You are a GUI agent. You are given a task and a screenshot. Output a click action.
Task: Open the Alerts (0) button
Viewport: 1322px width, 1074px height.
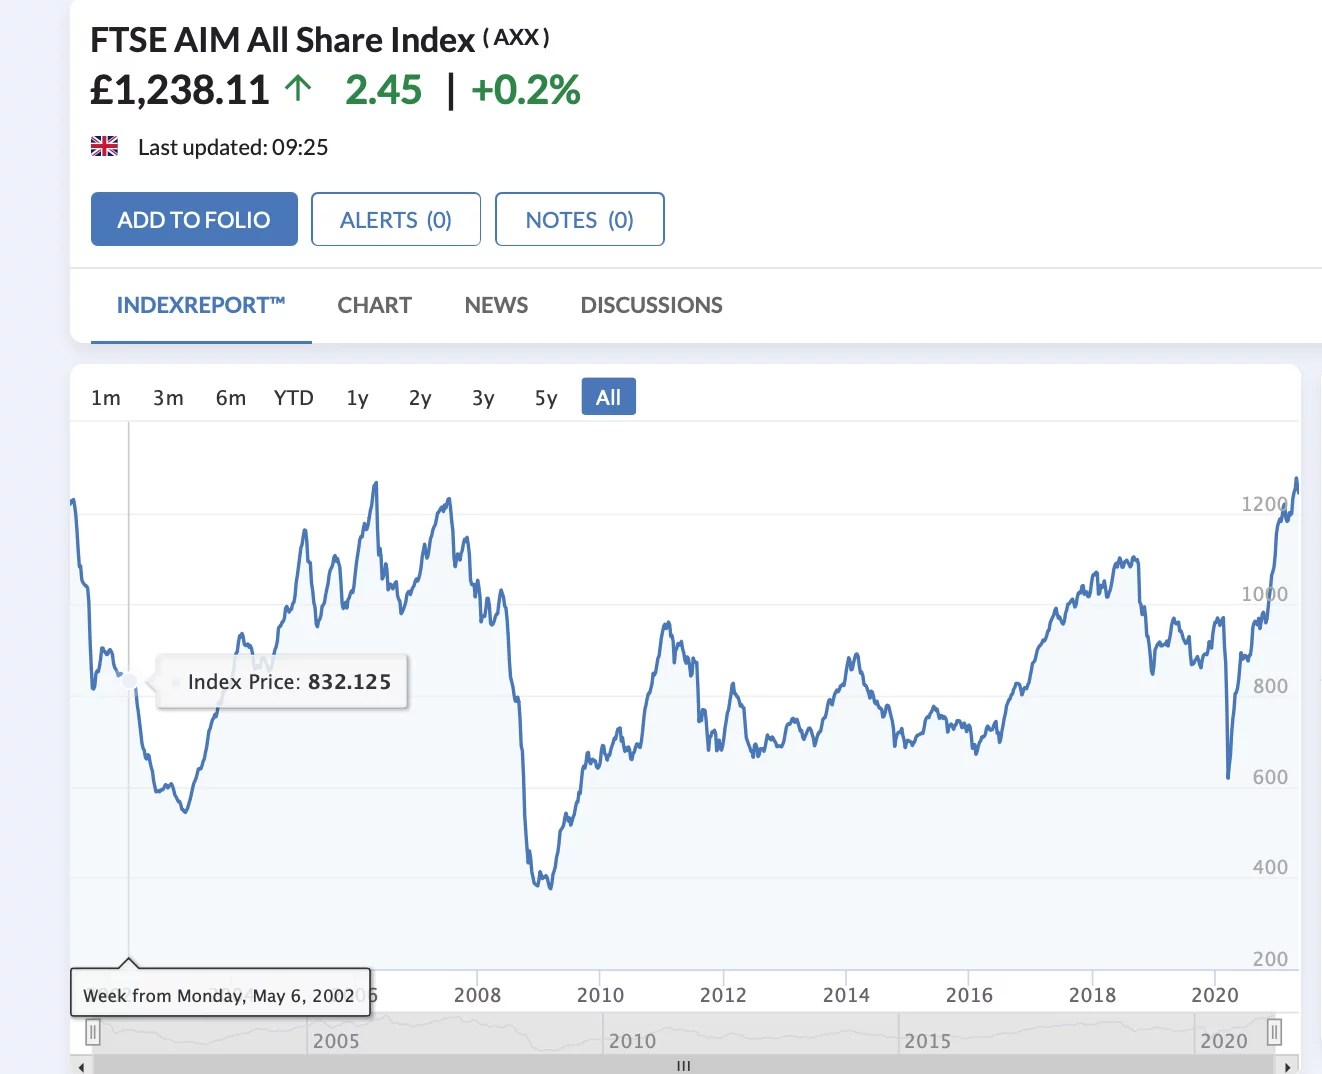pyautogui.click(x=396, y=219)
